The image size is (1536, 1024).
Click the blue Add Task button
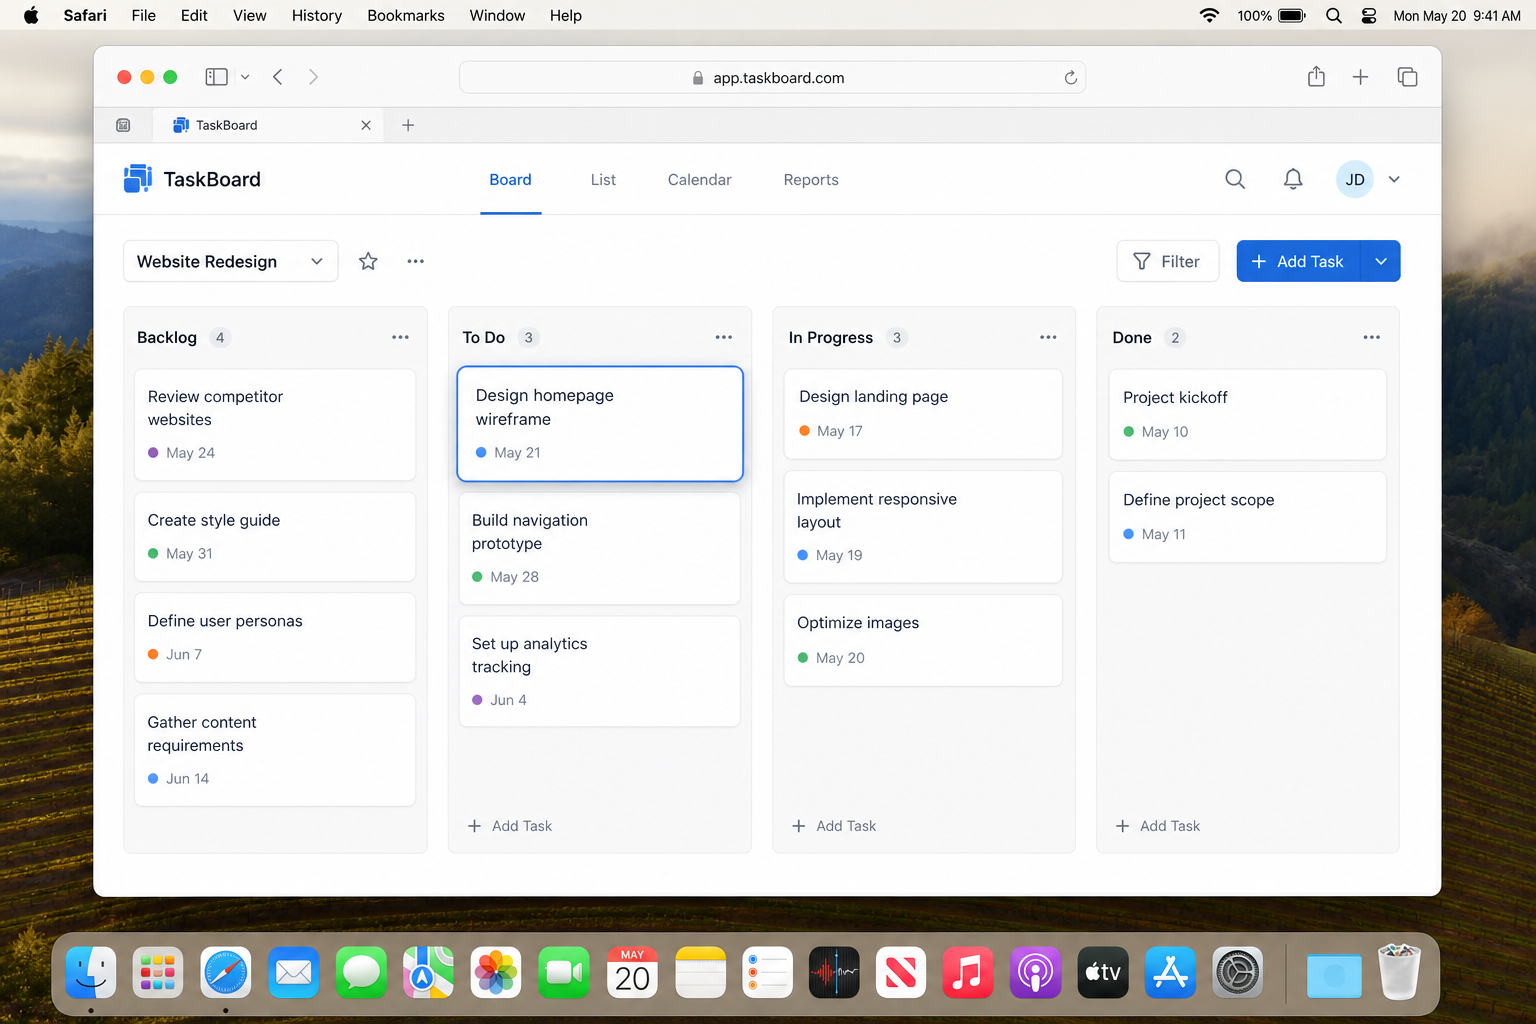coord(1298,261)
